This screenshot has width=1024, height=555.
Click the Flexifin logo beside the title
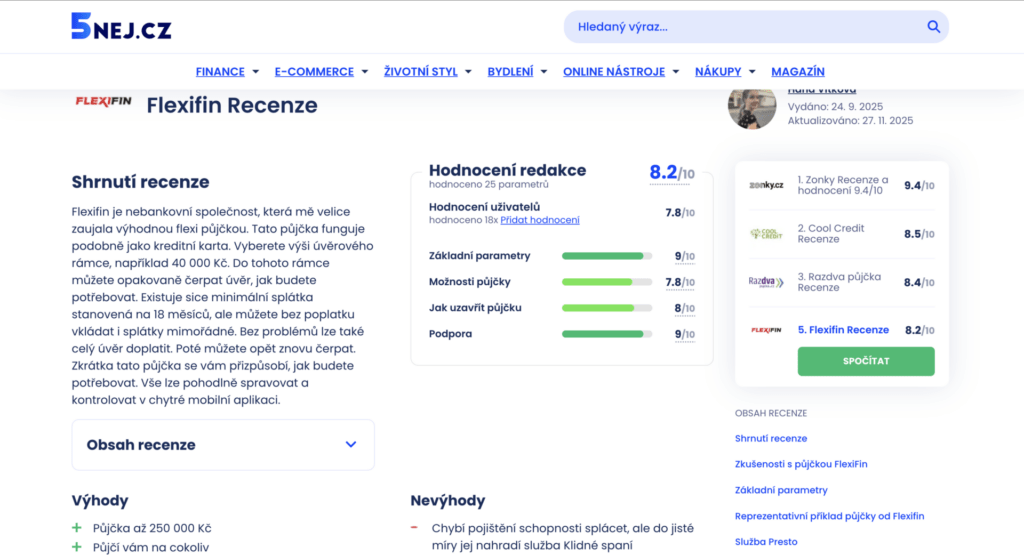point(103,102)
